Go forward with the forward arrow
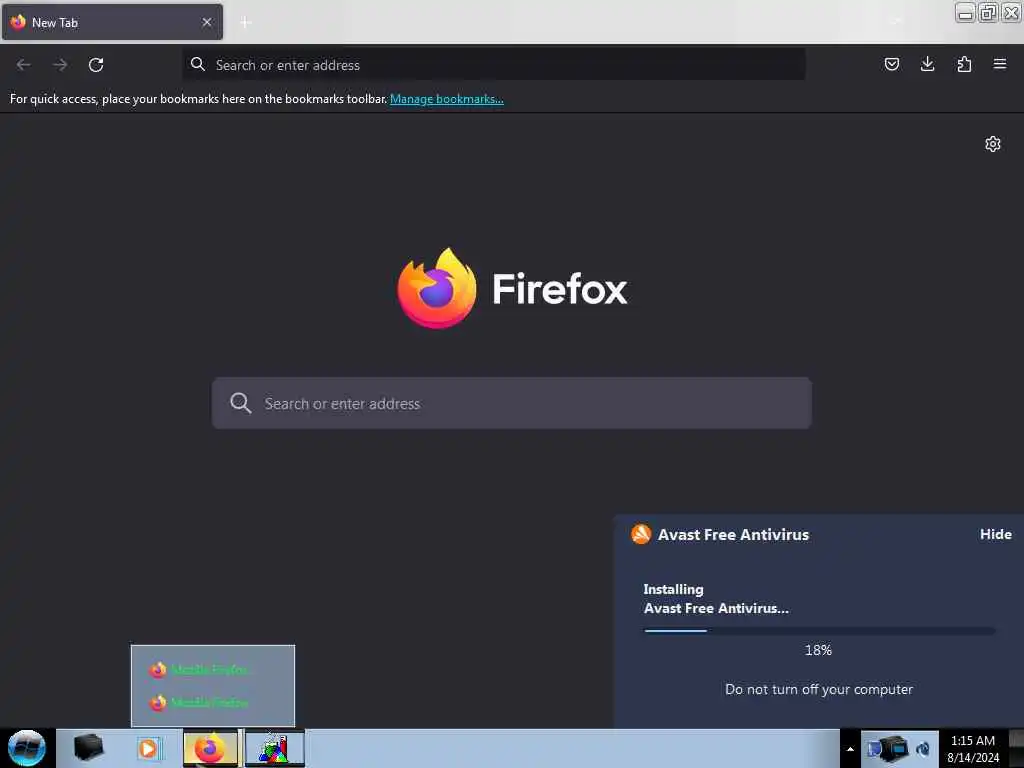This screenshot has height=768, width=1024. (60, 65)
